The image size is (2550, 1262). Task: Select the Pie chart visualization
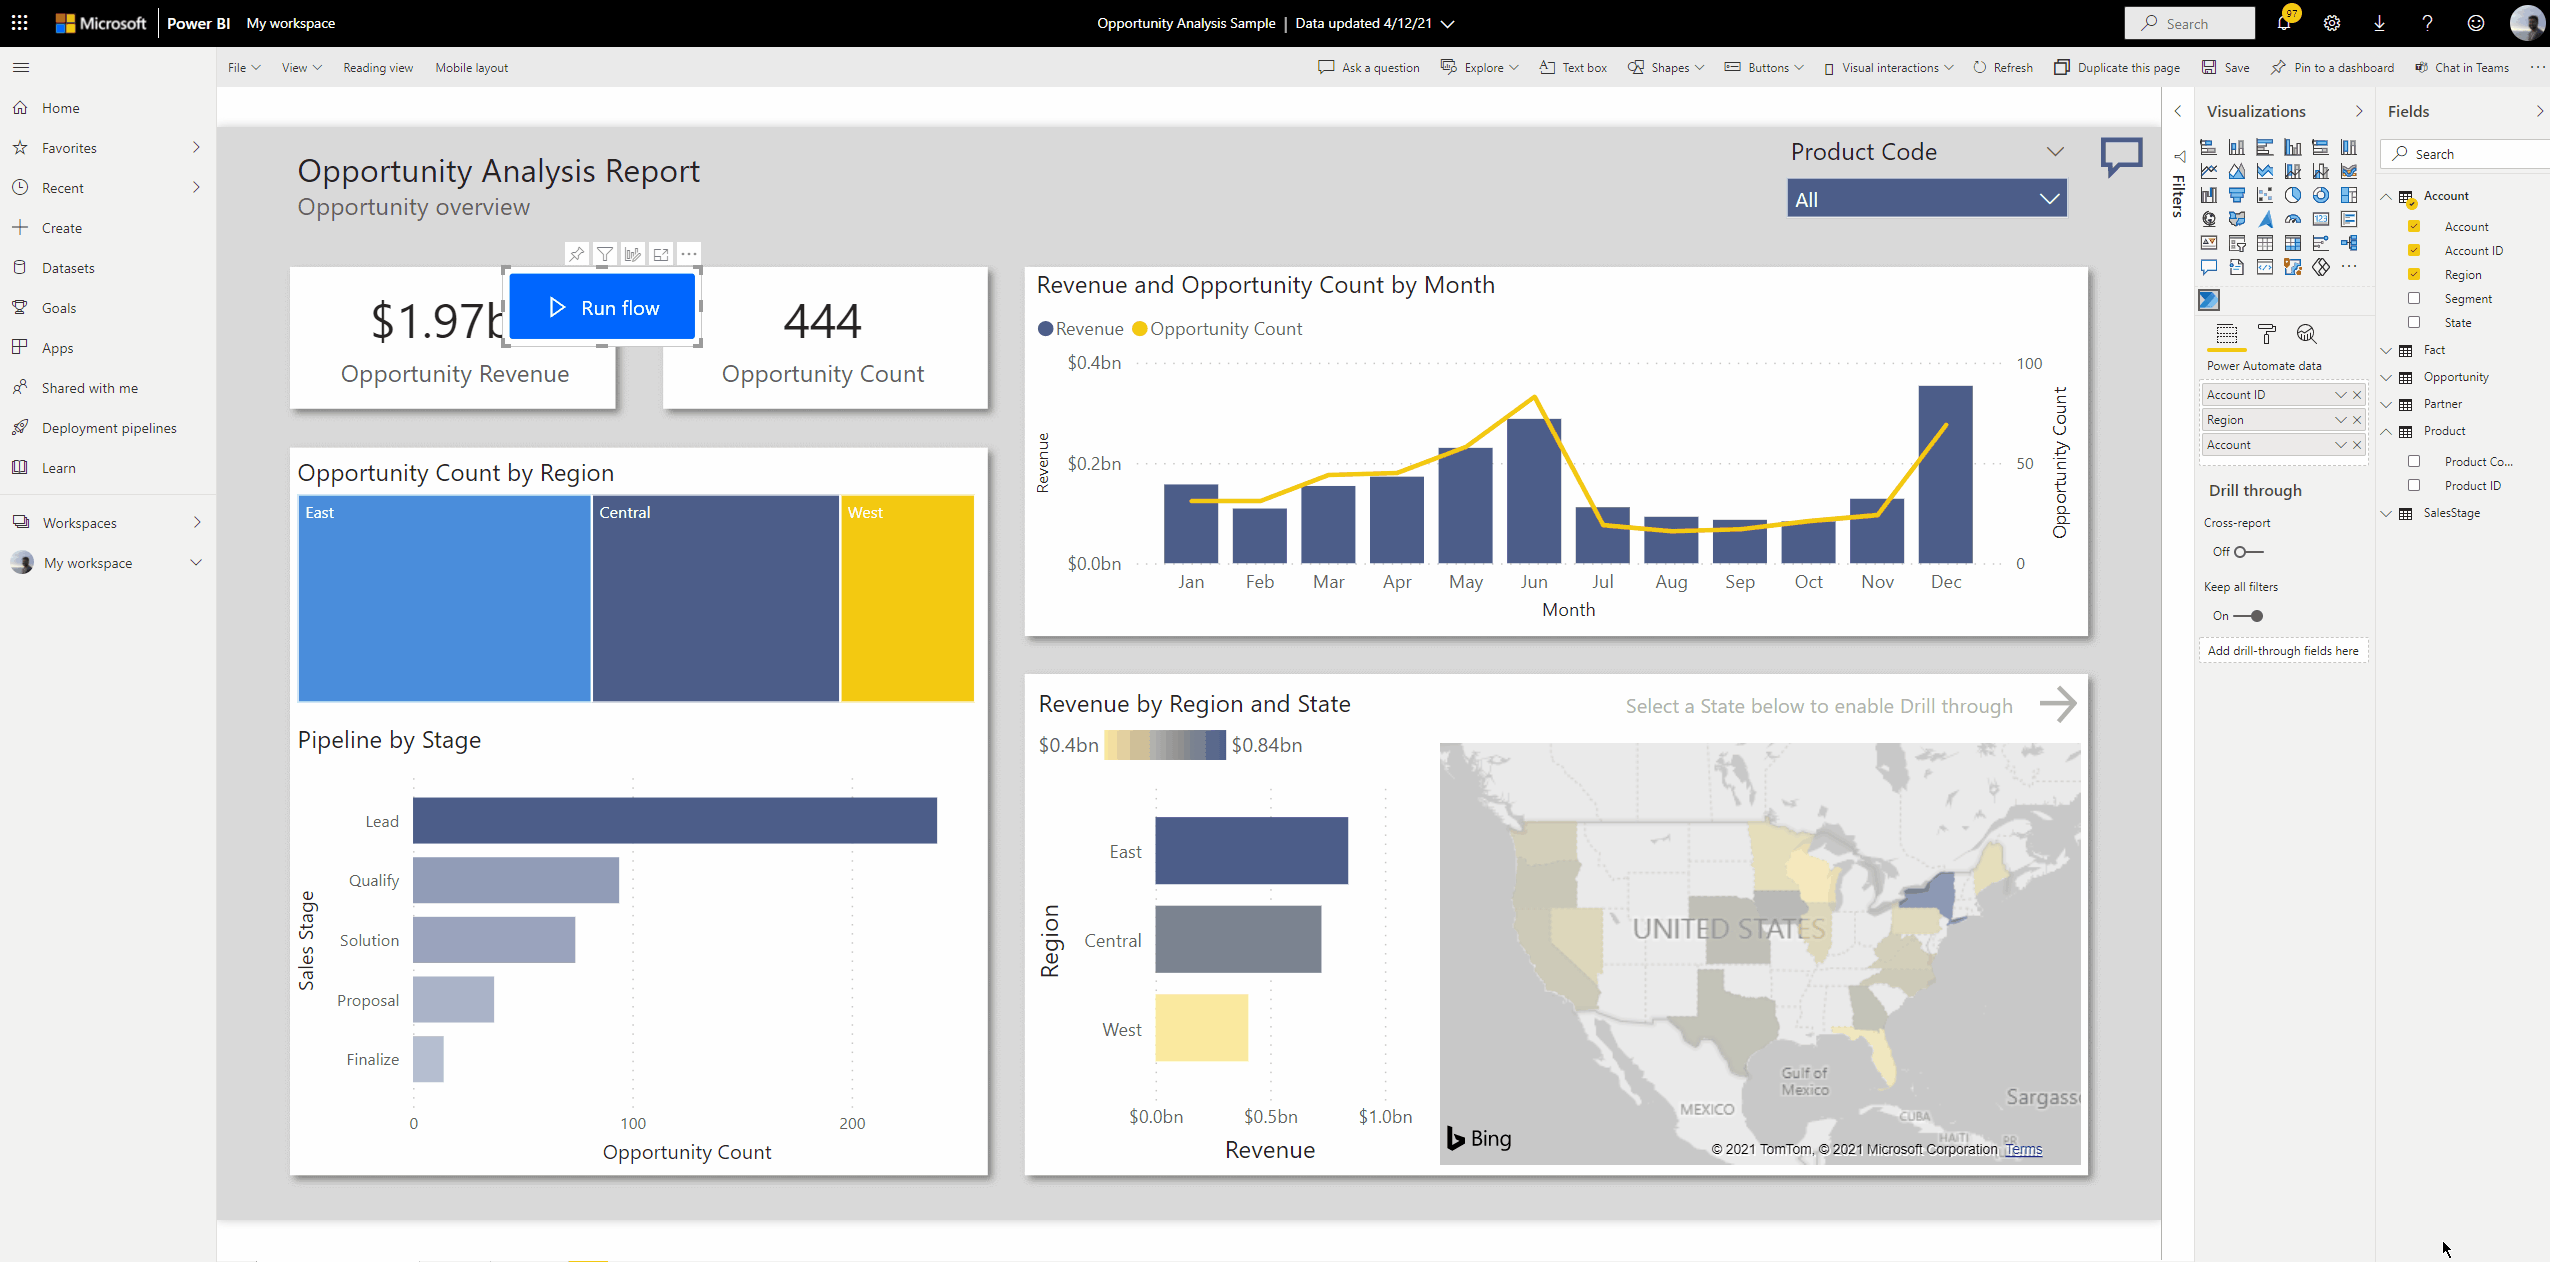2293,196
